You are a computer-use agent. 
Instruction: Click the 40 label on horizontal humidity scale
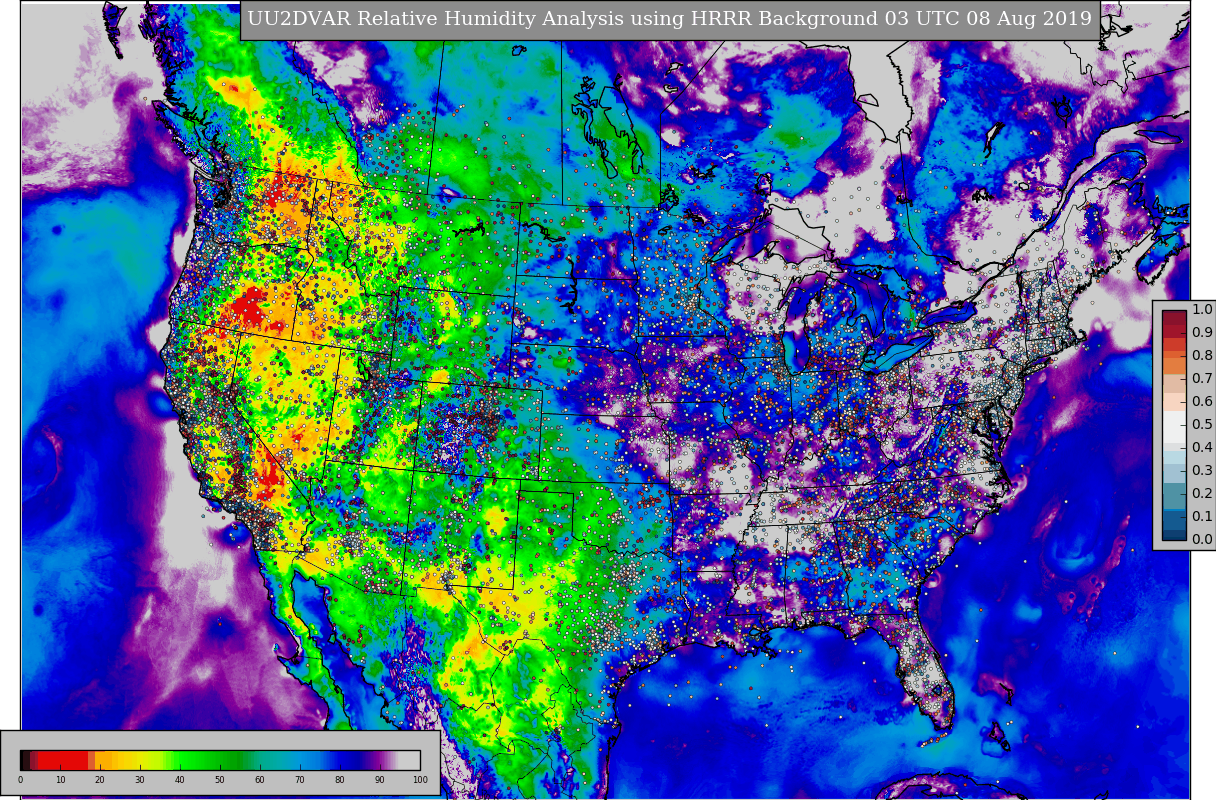(180, 780)
